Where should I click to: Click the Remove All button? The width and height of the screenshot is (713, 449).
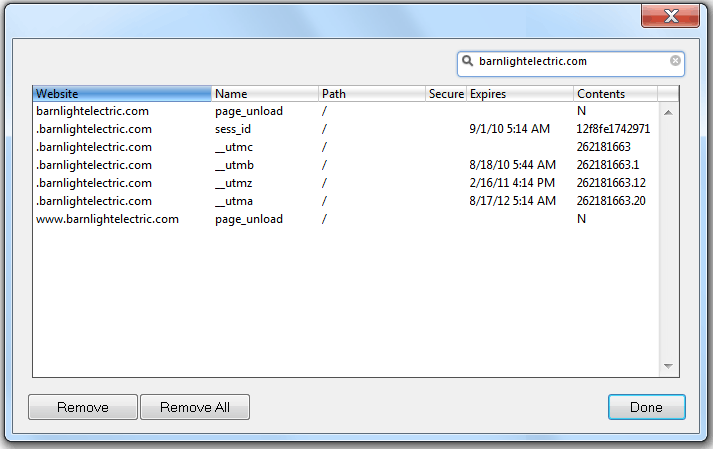[x=194, y=407]
